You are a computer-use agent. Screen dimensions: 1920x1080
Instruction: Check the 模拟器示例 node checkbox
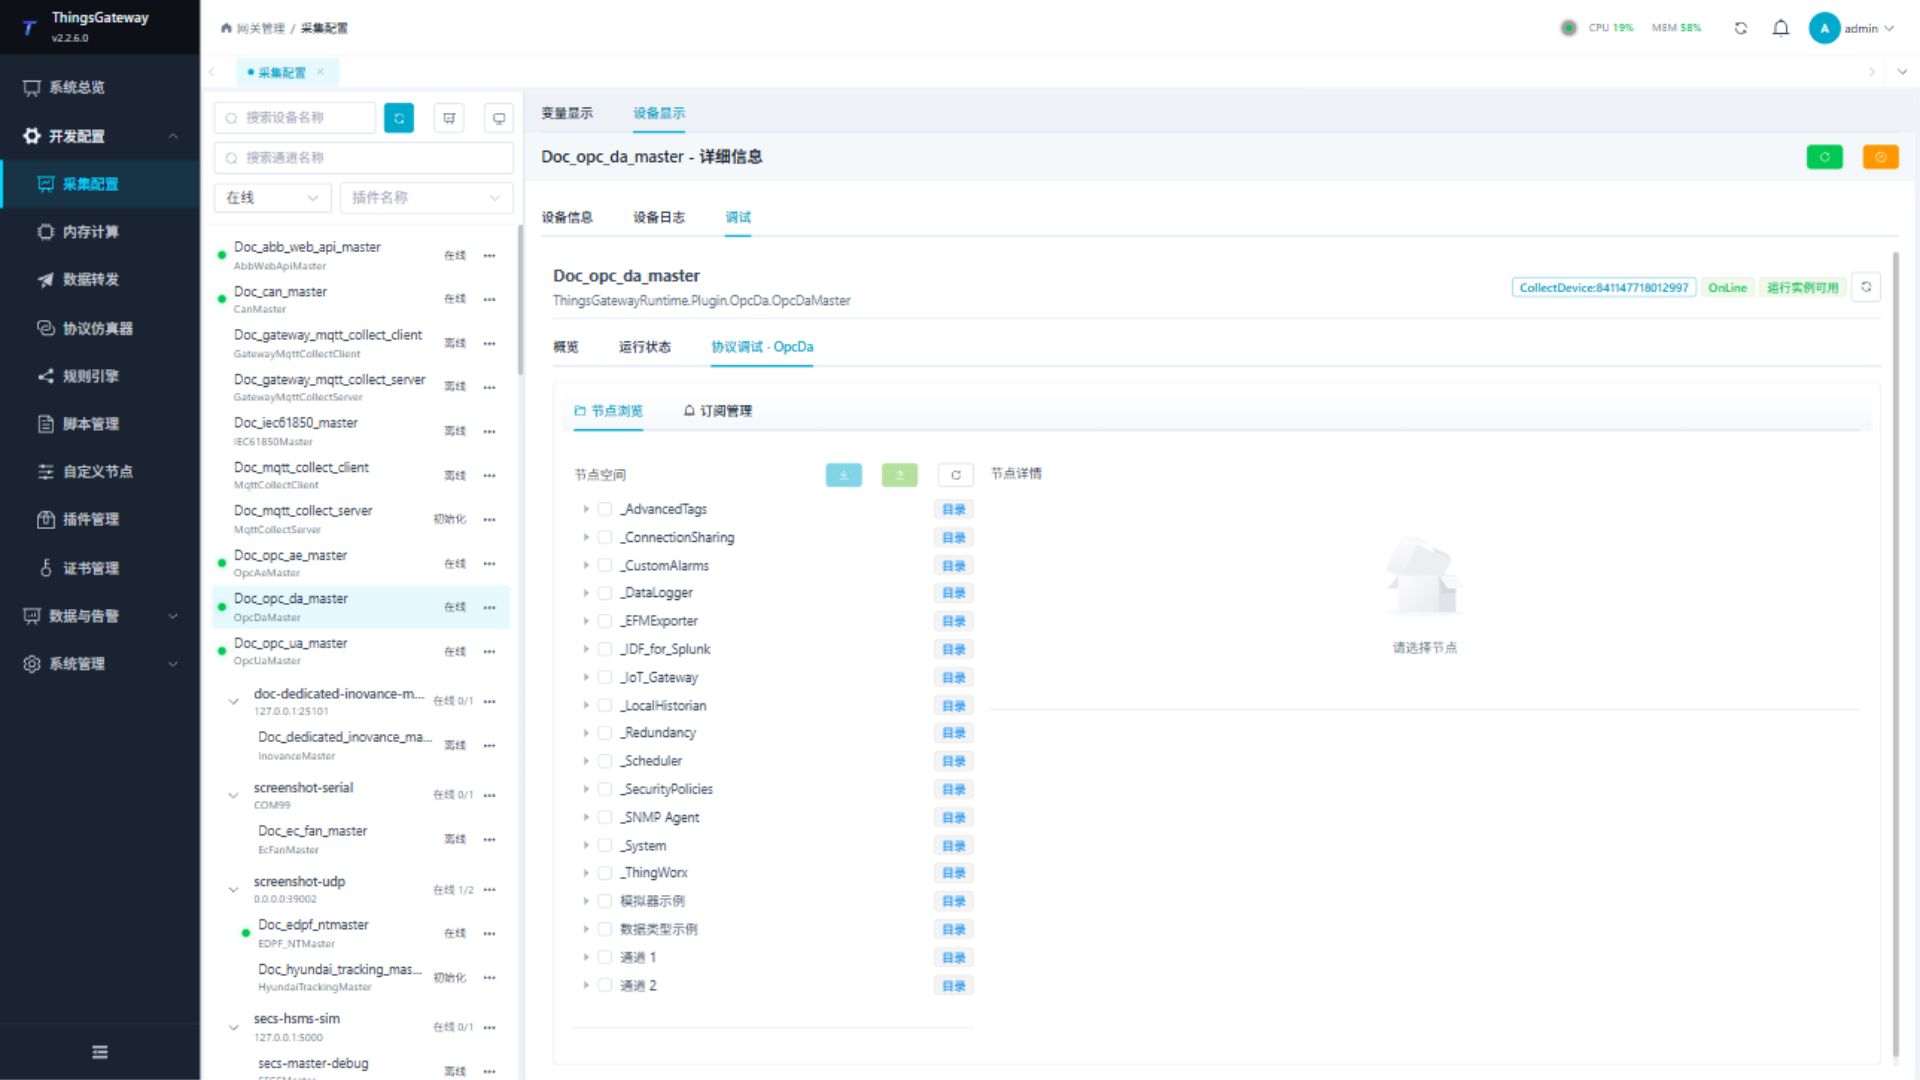coord(604,901)
